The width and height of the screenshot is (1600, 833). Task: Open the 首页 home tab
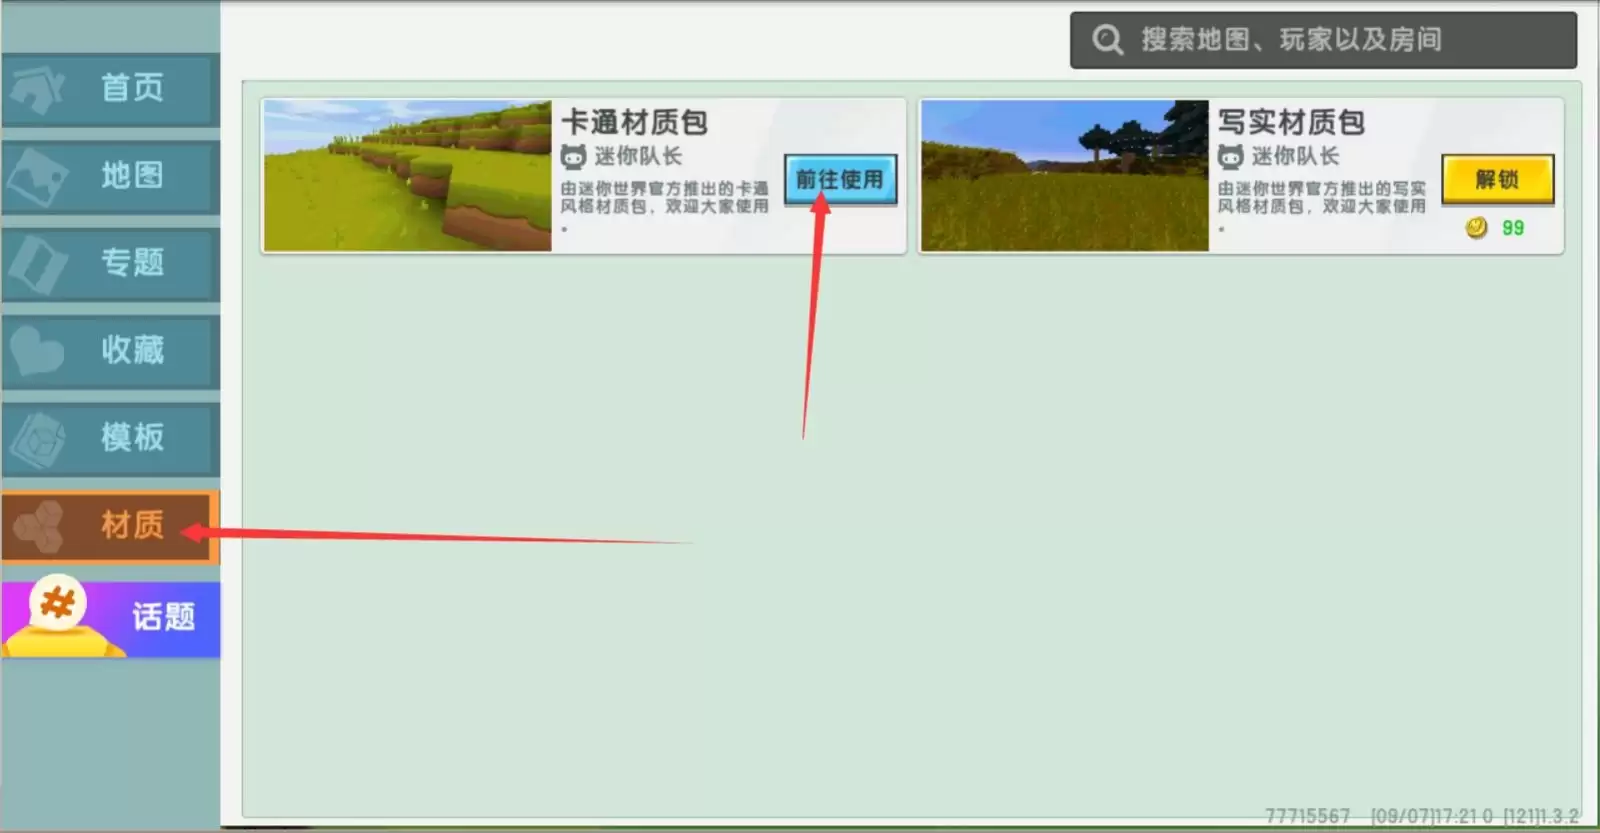click(x=130, y=88)
